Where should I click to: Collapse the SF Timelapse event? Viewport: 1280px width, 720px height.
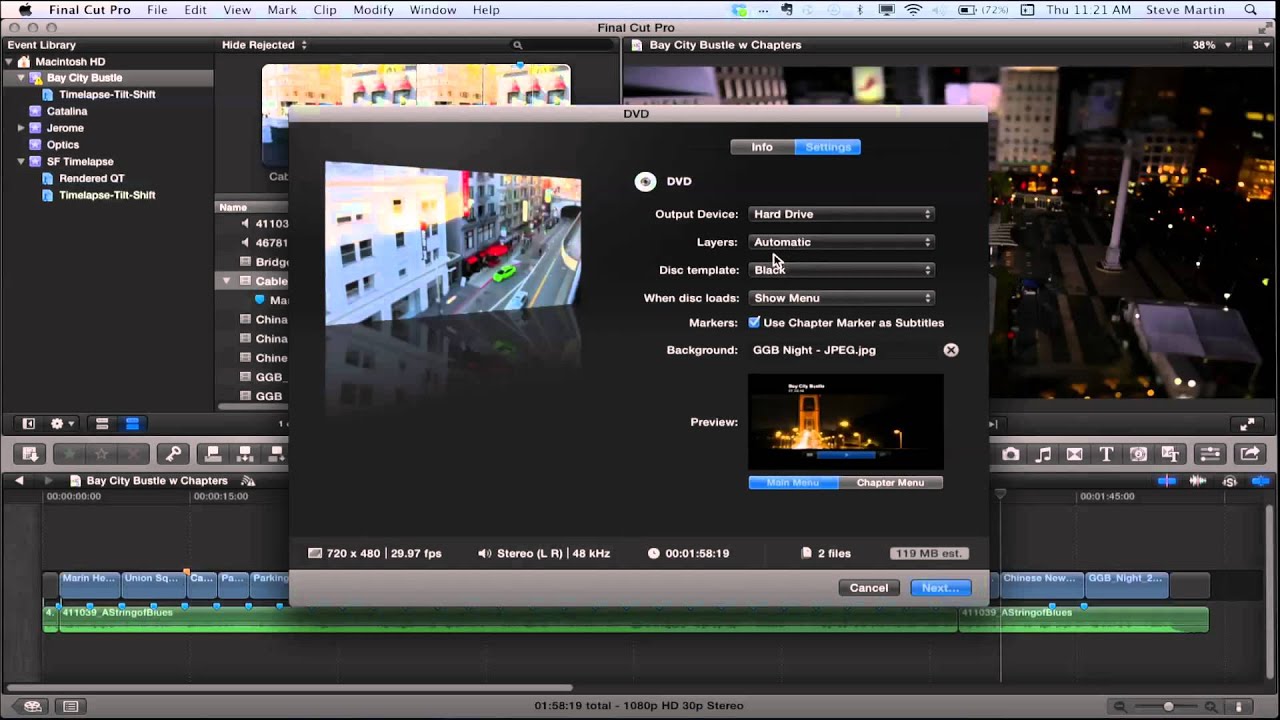tap(21, 162)
